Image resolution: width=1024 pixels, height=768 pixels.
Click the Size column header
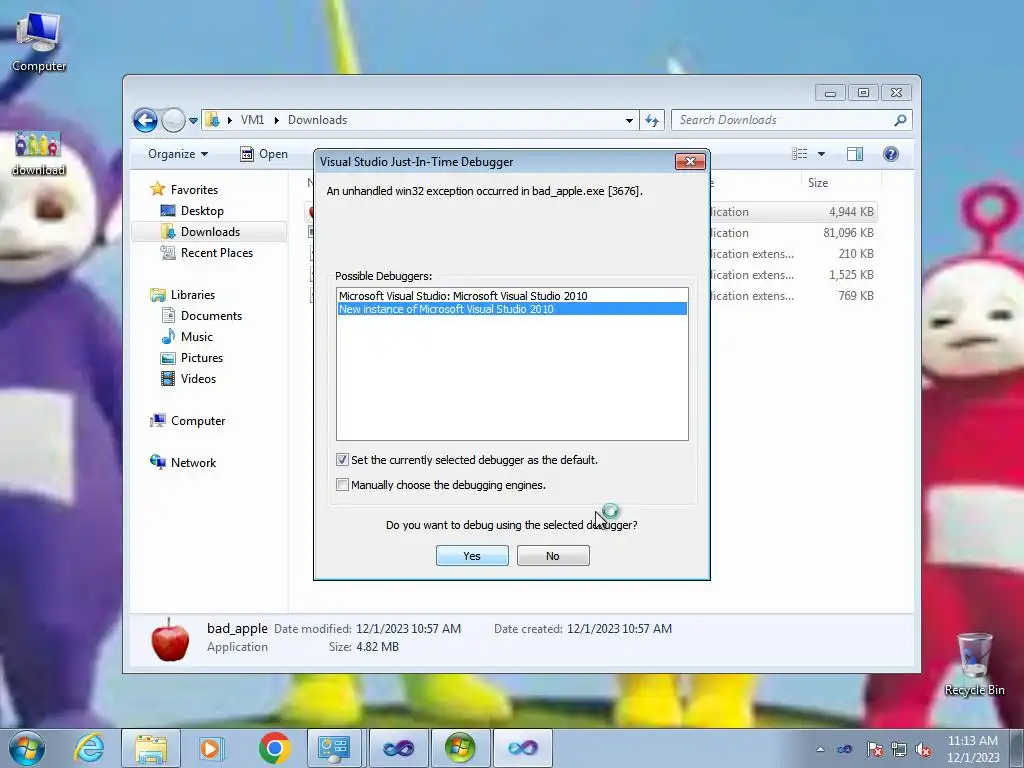(x=841, y=183)
